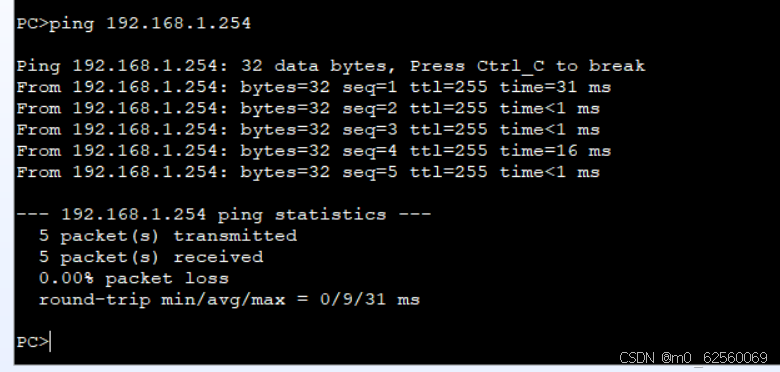Click the '0/9/31 ms' result value

tap(370, 299)
